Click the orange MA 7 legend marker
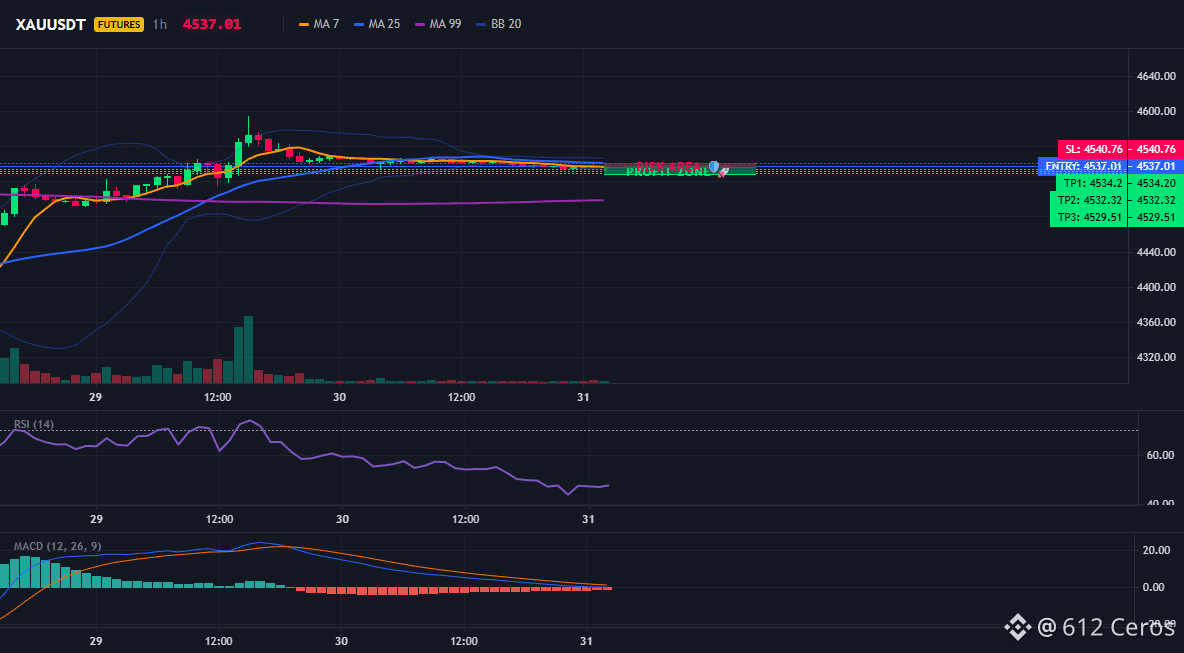 click(x=304, y=24)
